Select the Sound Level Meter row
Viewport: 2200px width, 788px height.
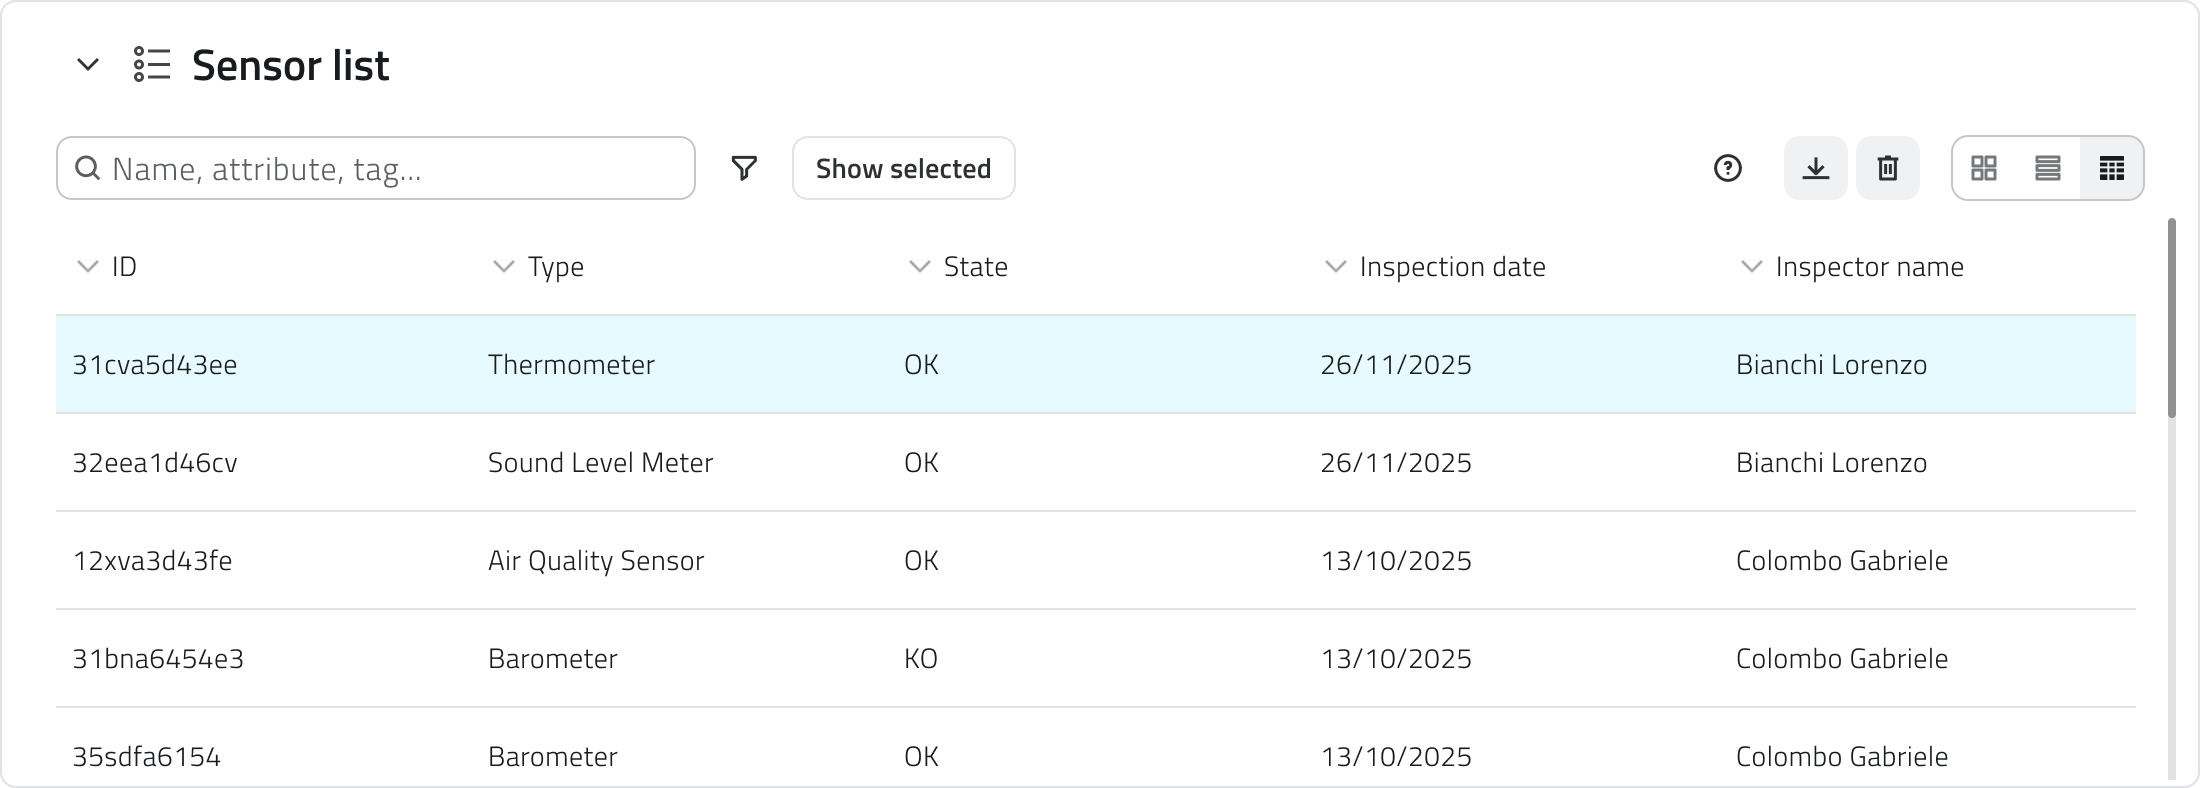[x=600, y=462]
